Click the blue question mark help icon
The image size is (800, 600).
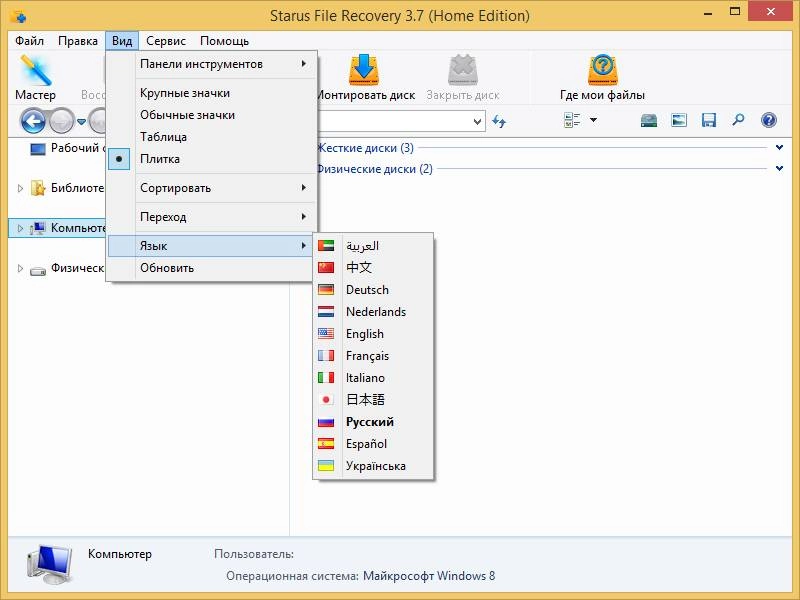[768, 120]
